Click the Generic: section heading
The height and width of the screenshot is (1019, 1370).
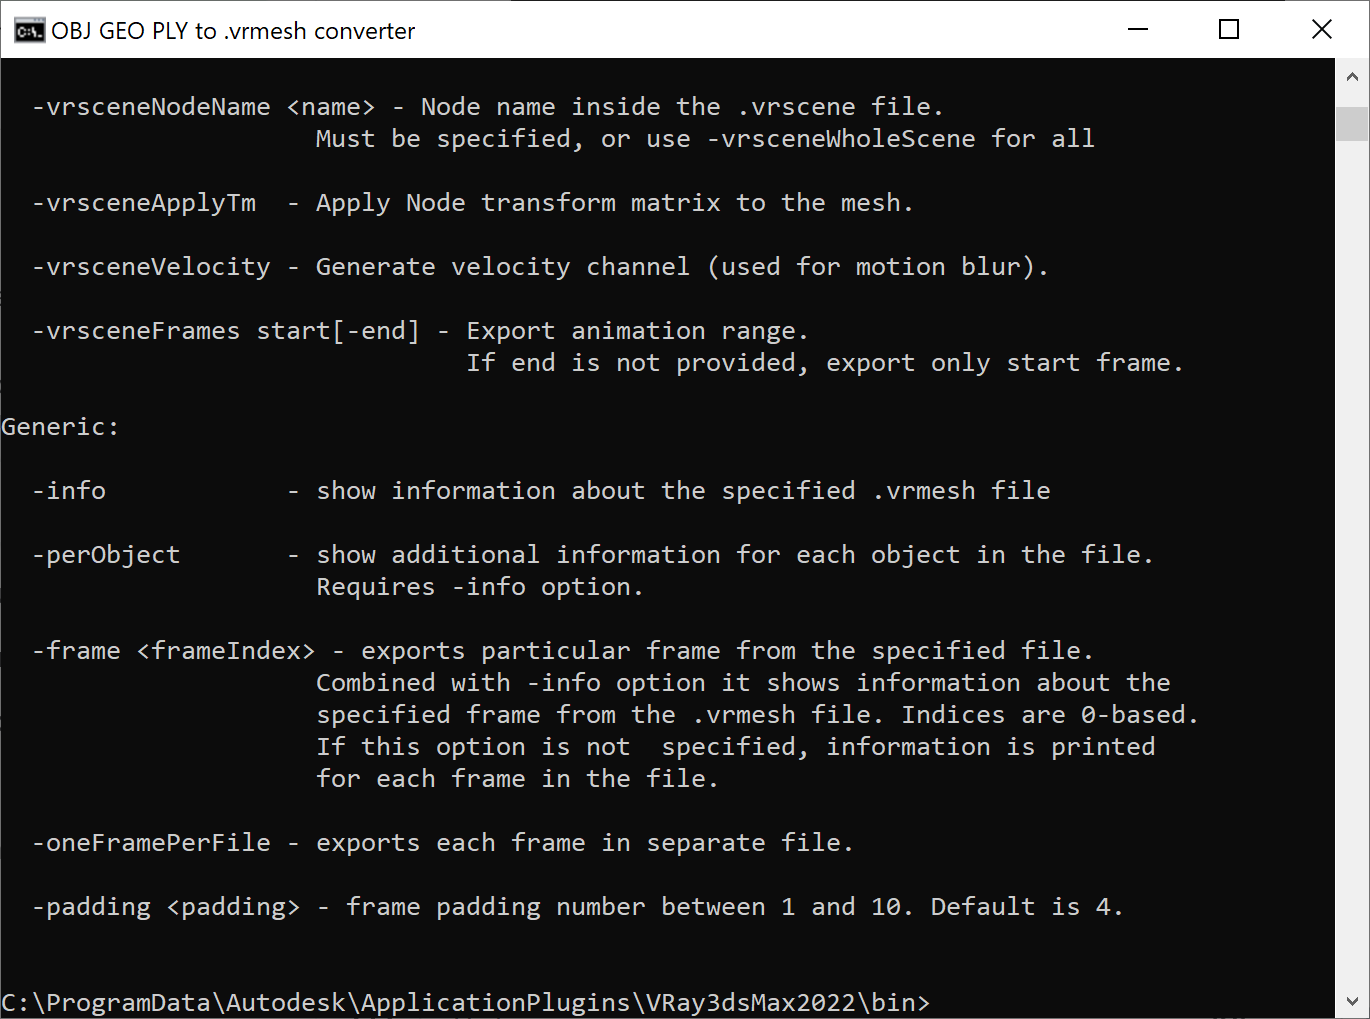60,427
